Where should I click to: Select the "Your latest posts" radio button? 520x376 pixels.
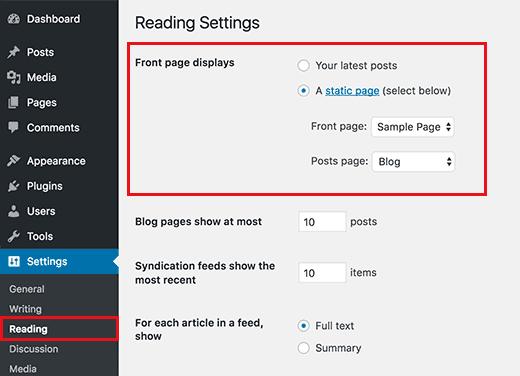pos(303,65)
